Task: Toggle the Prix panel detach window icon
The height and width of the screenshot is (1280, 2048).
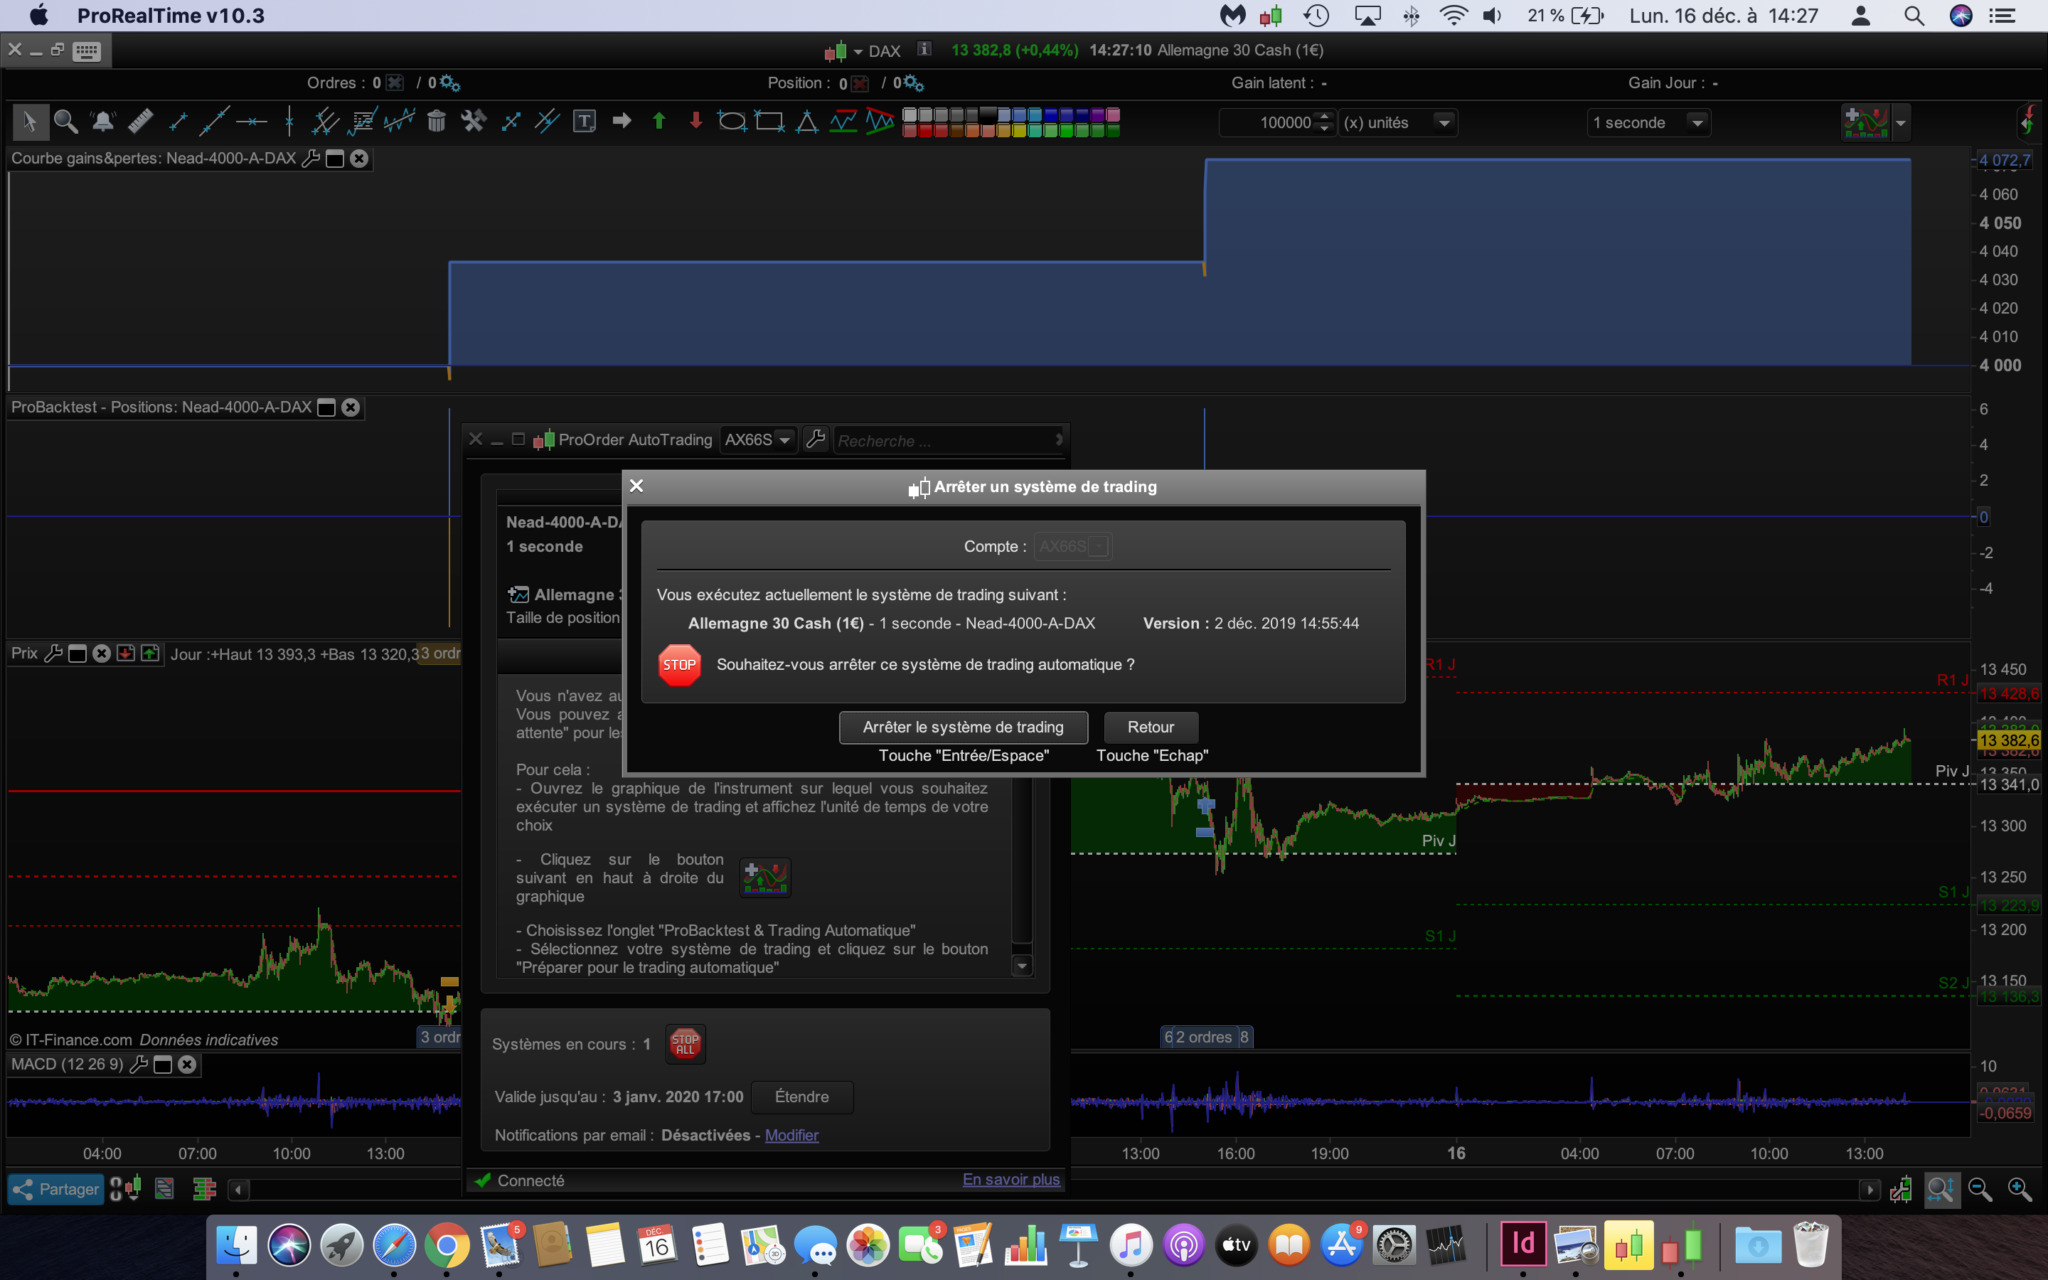Action: pyautogui.click(x=77, y=653)
